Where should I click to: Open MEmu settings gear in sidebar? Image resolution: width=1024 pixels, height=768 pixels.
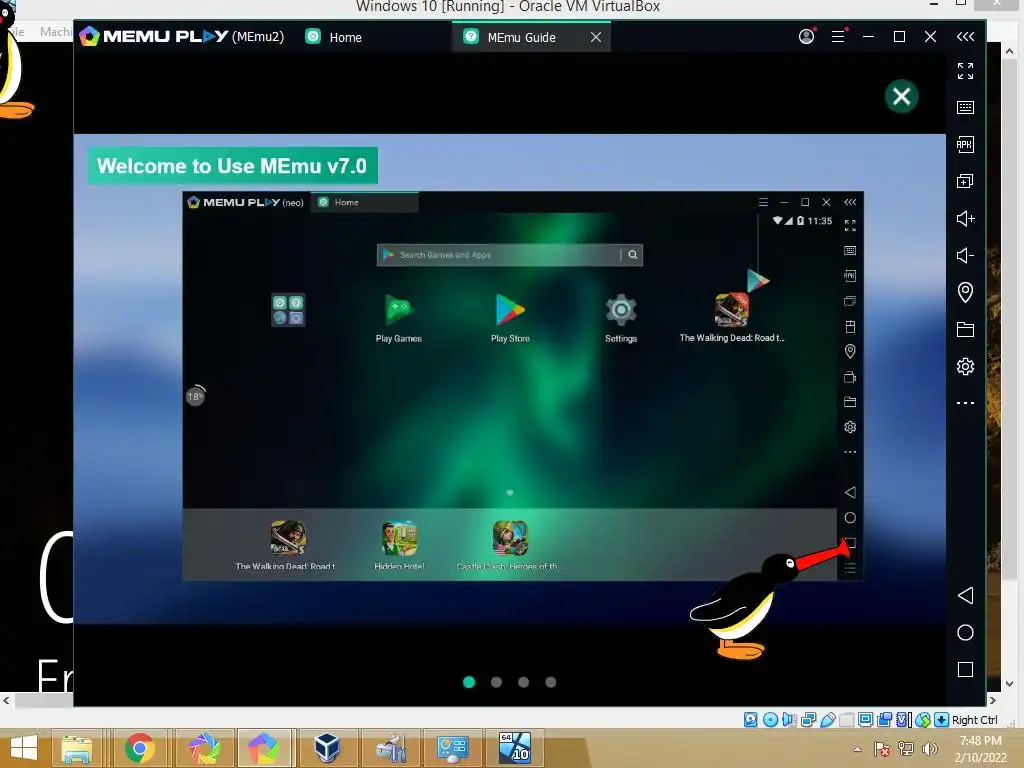965,366
